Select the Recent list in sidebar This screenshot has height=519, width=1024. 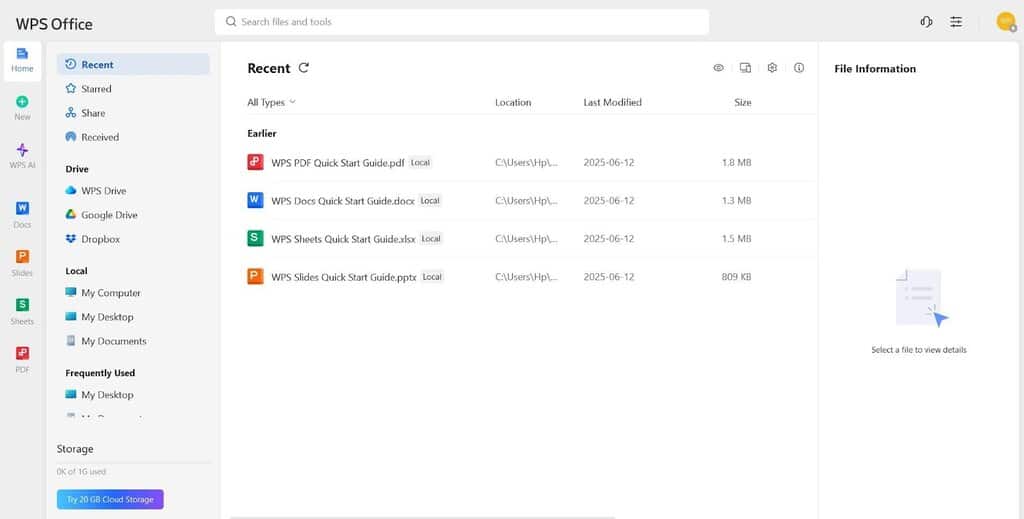point(133,64)
